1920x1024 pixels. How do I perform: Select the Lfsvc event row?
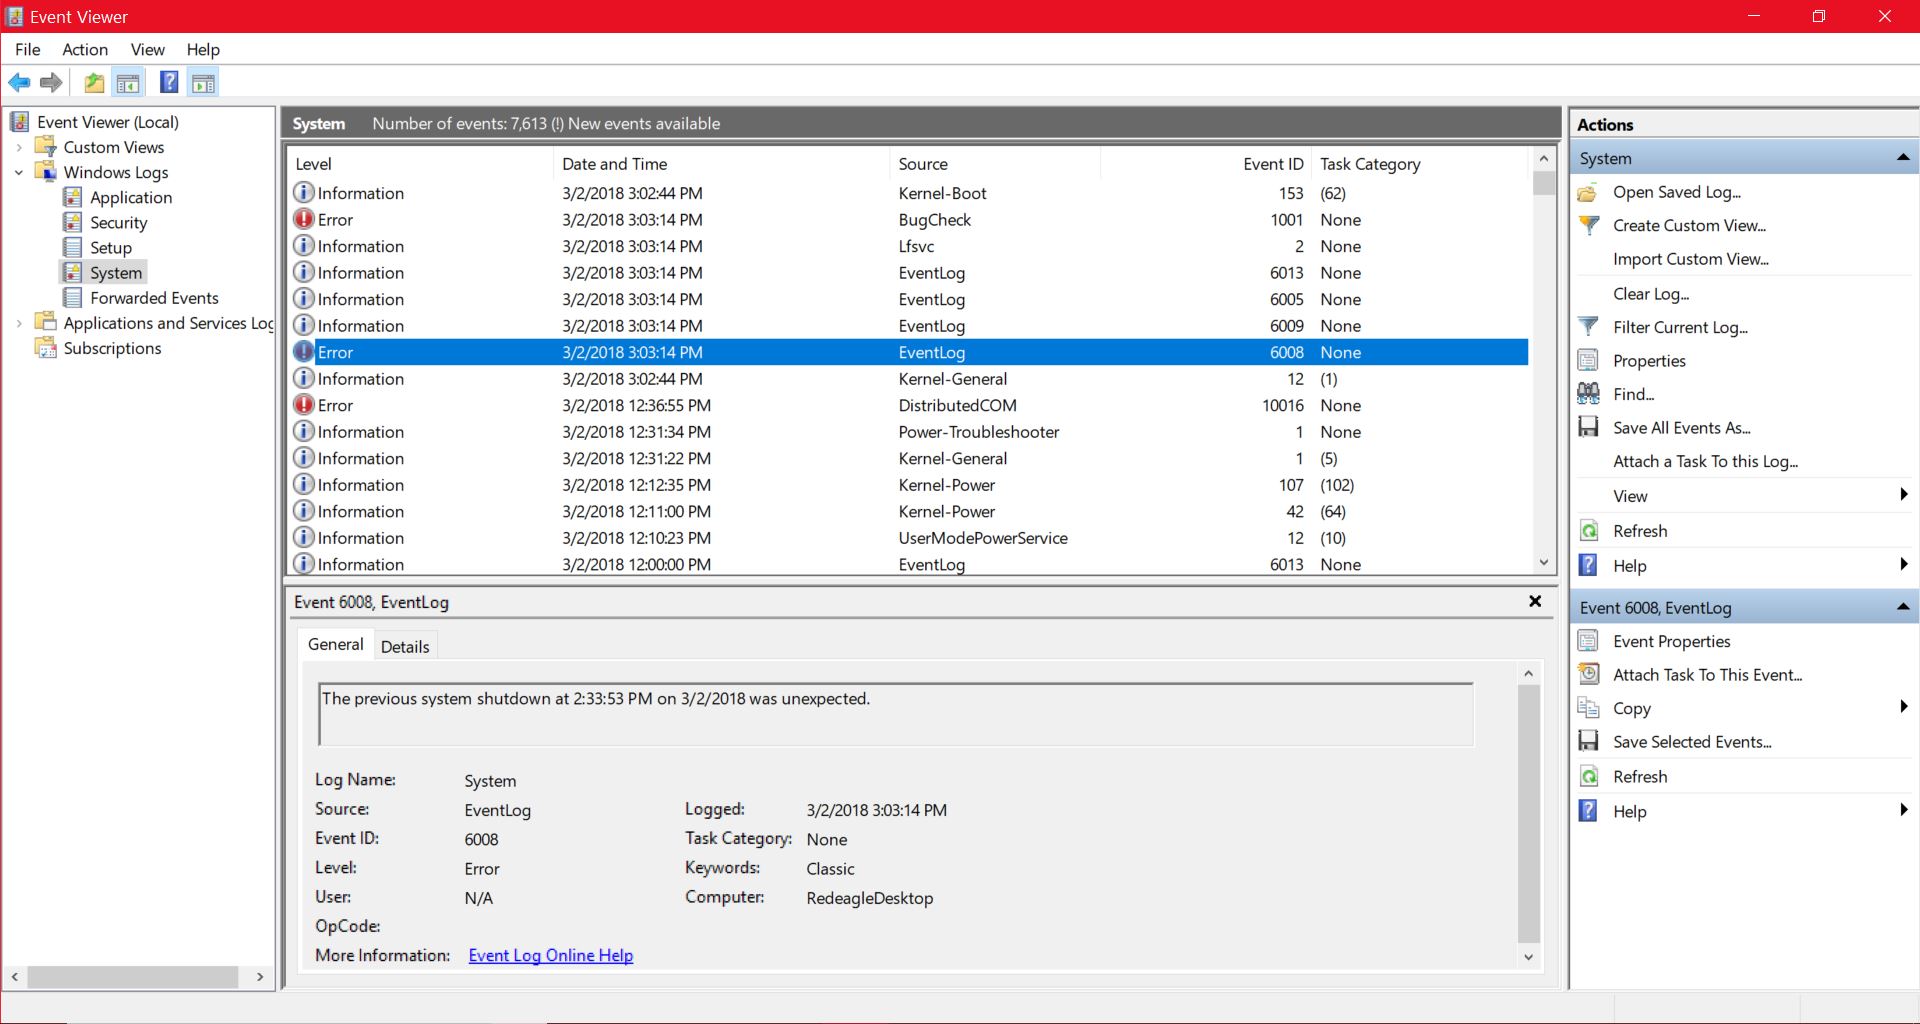coord(908,246)
